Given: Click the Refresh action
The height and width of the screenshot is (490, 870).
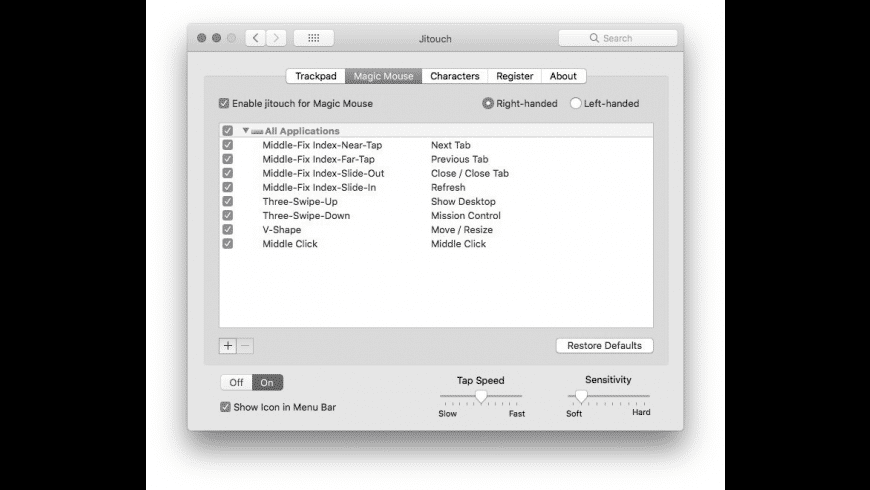Looking at the screenshot, I should tap(448, 187).
